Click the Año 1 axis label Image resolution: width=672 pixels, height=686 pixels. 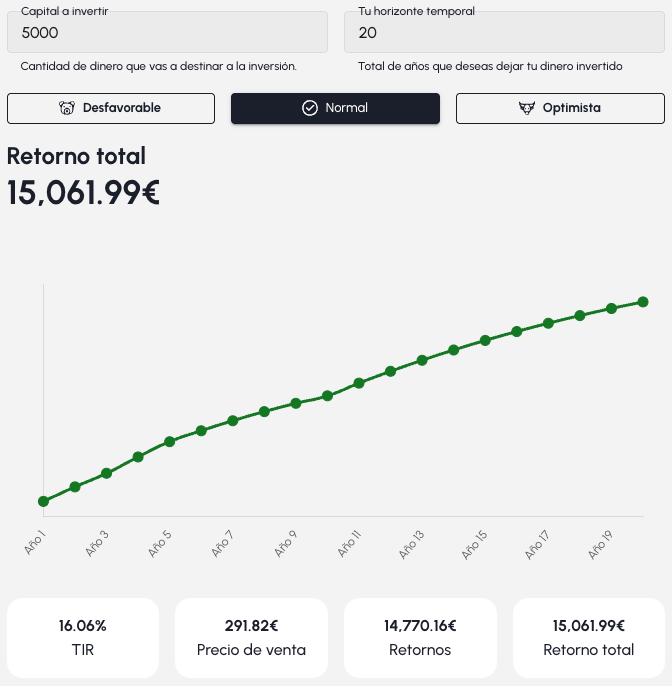pos(36,543)
